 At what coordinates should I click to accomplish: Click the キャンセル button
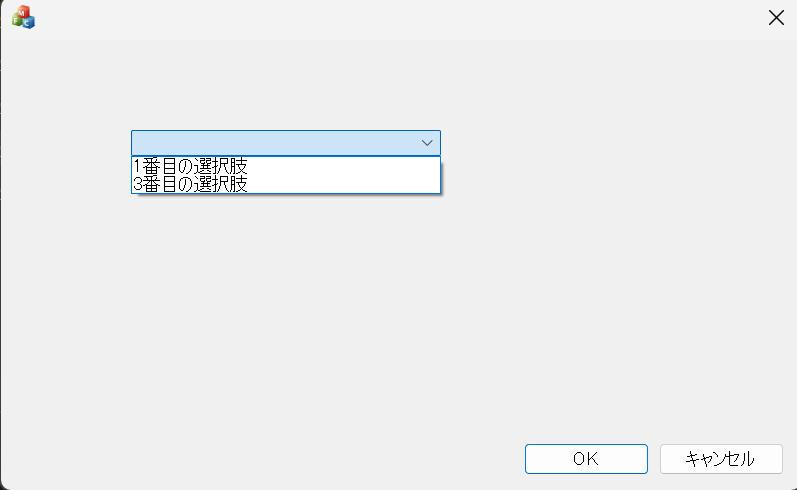click(720, 459)
